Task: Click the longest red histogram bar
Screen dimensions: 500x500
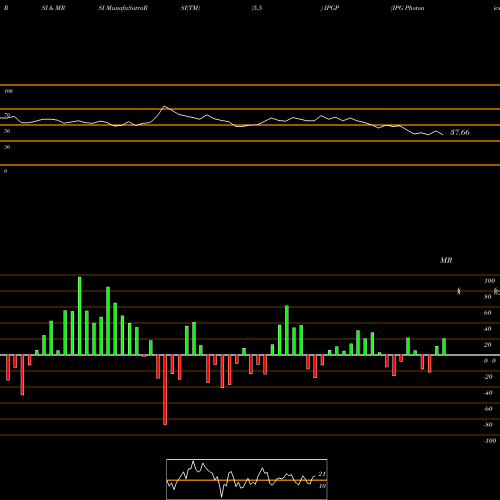Action: (x=165, y=390)
